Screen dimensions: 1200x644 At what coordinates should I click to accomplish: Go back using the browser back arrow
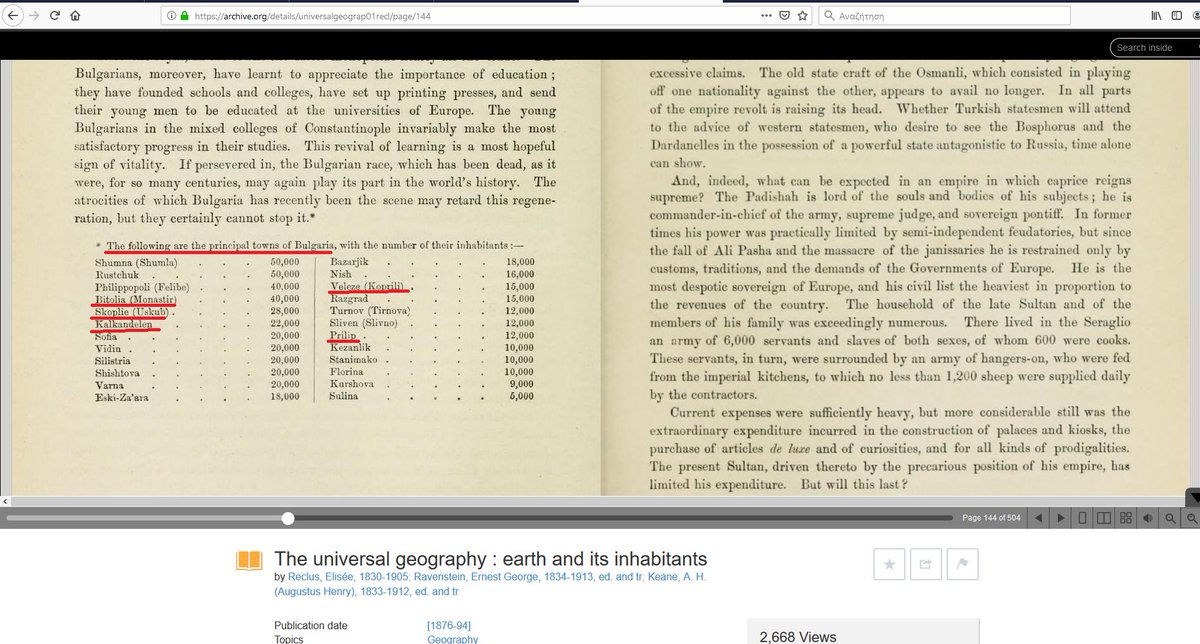[x=12, y=16]
